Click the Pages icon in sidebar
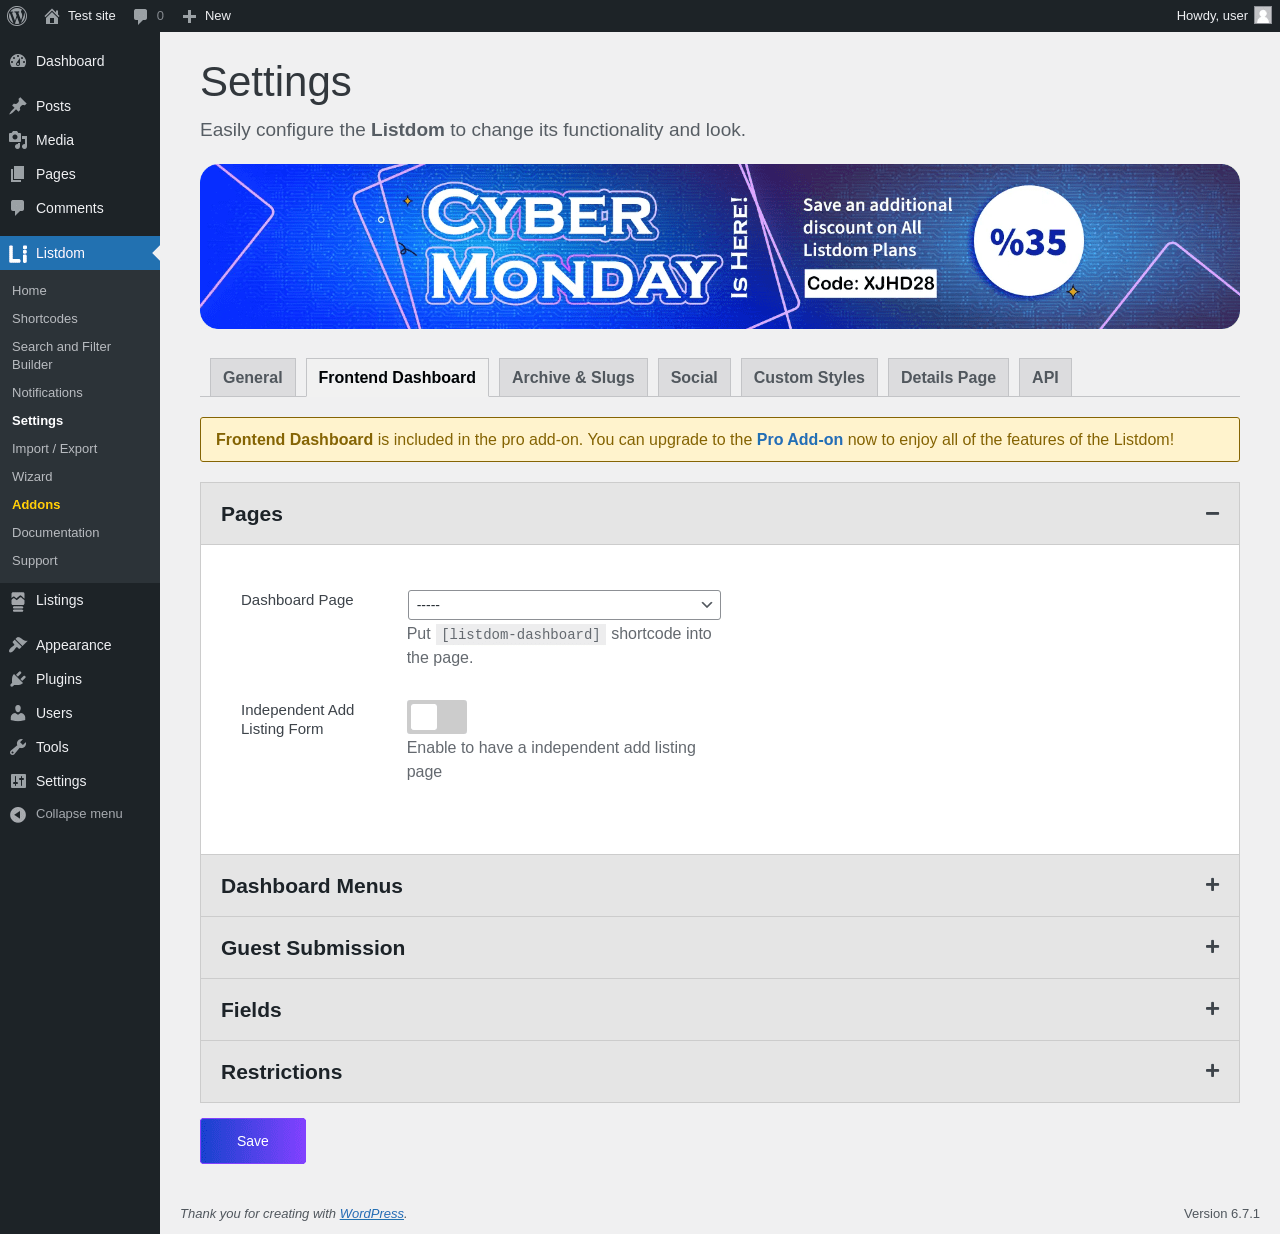The height and width of the screenshot is (1234, 1280). [18, 174]
